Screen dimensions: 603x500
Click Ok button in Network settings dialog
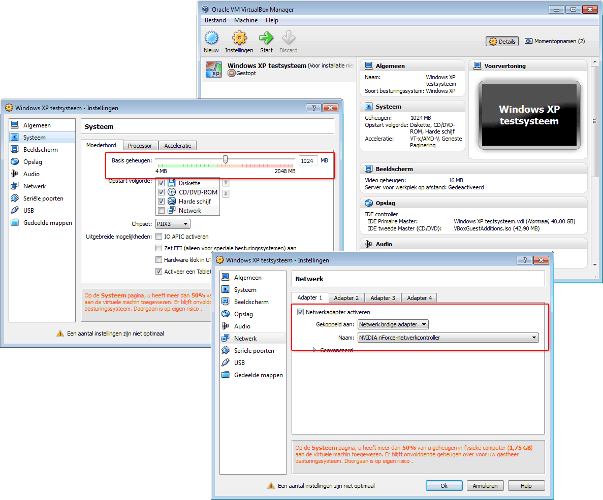444,486
